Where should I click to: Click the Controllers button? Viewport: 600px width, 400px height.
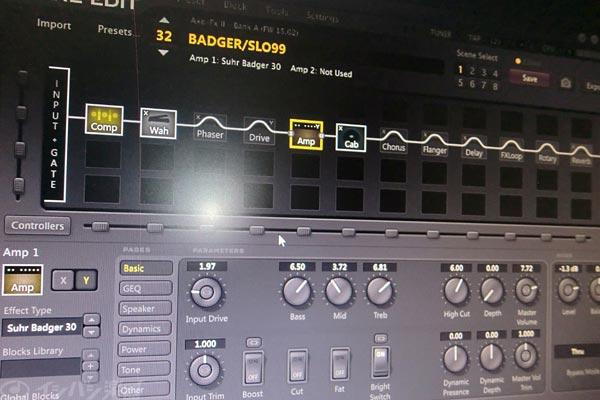coord(38,226)
